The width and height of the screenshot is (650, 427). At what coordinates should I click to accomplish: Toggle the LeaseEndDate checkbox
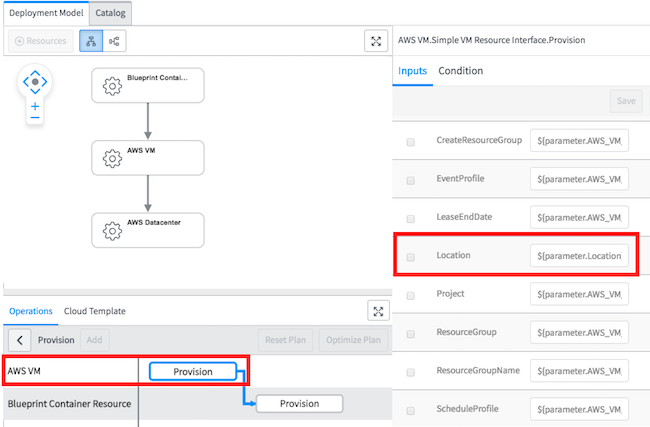[x=410, y=218]
